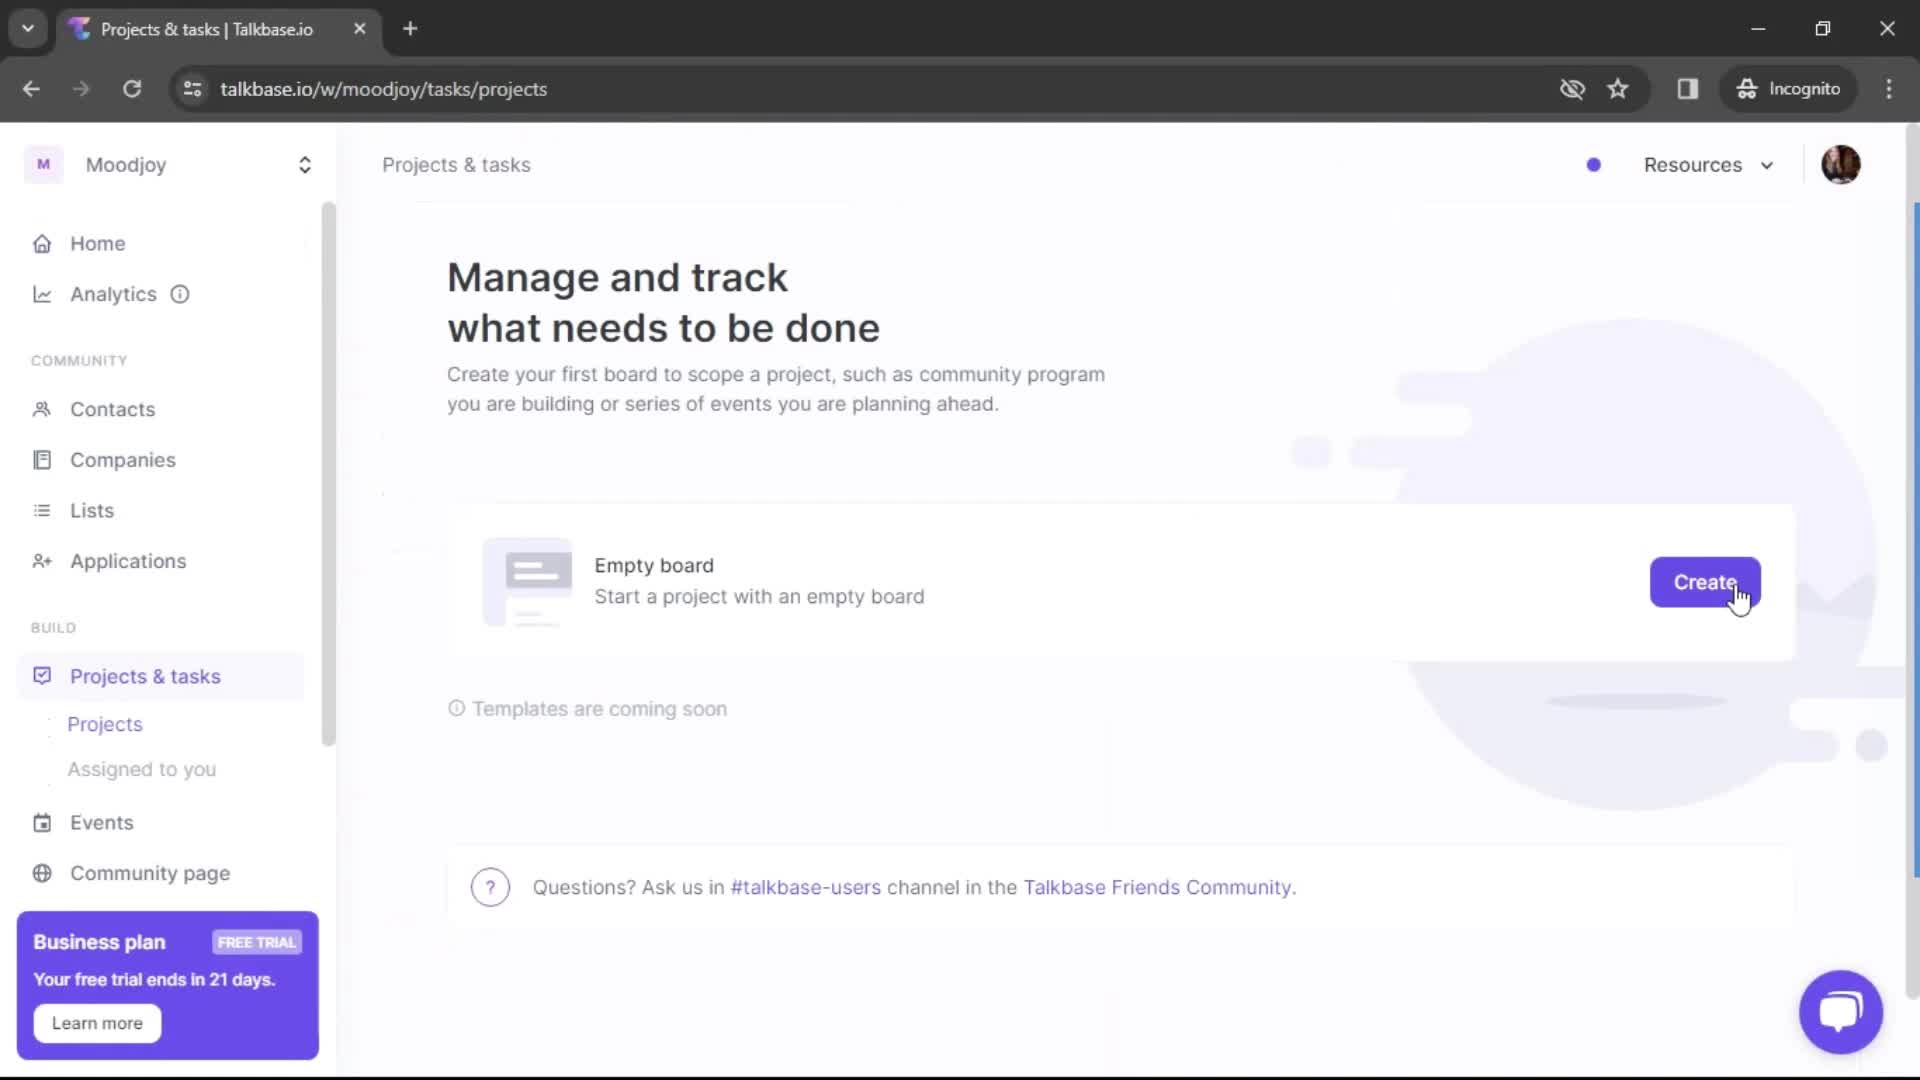1920x1080 pixels.
Task: Select Home in the sidebar
Action: click(x=98, y=243)
